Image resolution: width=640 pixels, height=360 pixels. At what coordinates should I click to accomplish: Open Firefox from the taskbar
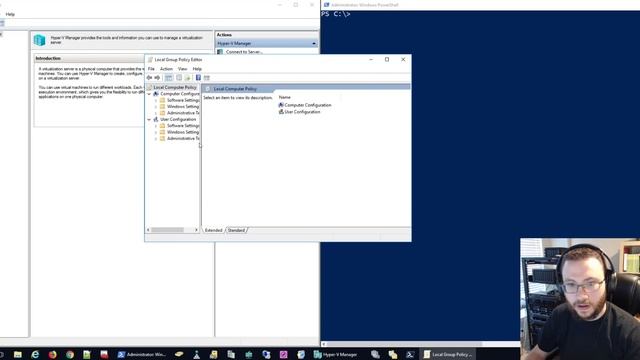(x=52, y=354)
